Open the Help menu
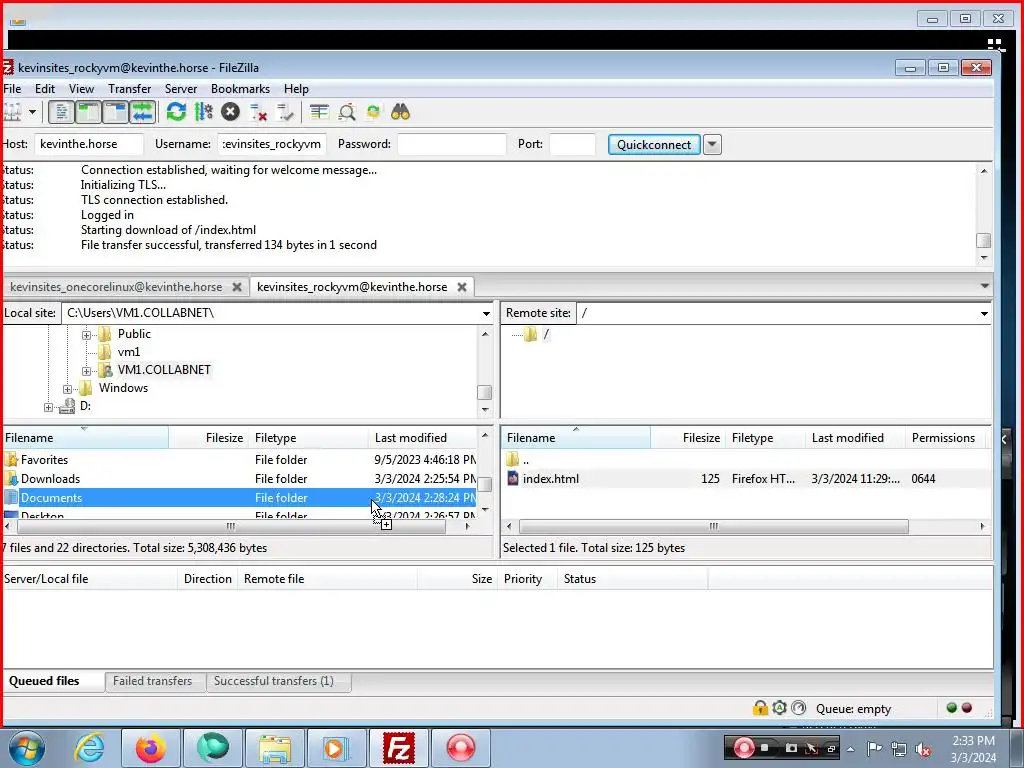The height and width of the screenshot is (768, 1024). click(296, 89)
